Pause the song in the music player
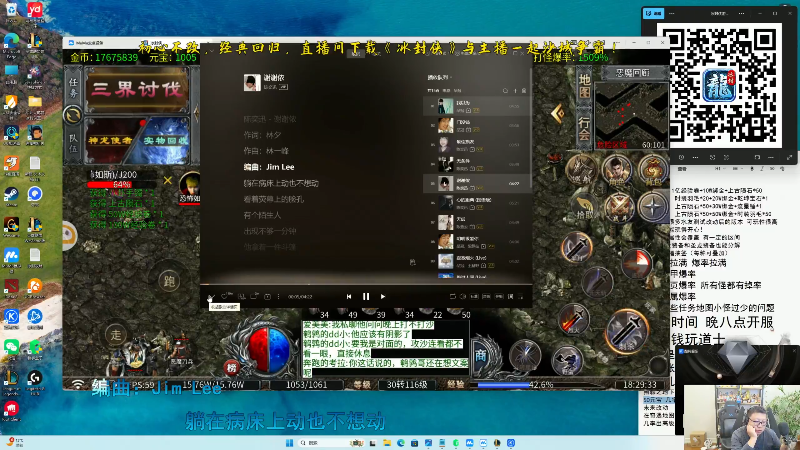This screenshot has height=450, width=800. click(366, 296)
